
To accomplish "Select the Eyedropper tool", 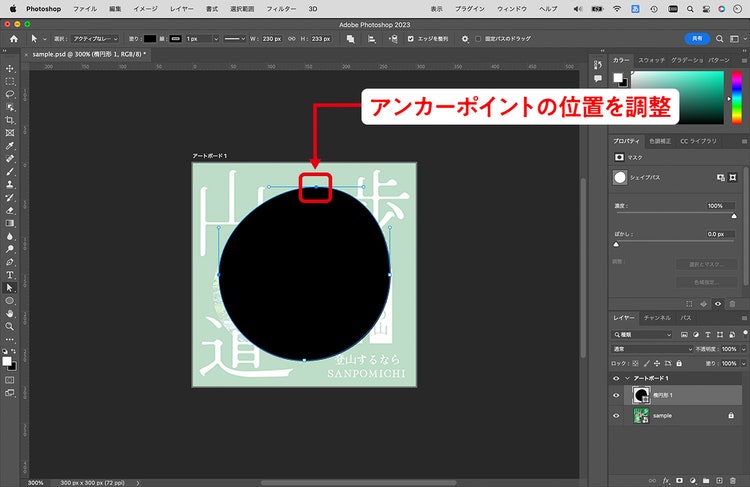I will (10, 146).
